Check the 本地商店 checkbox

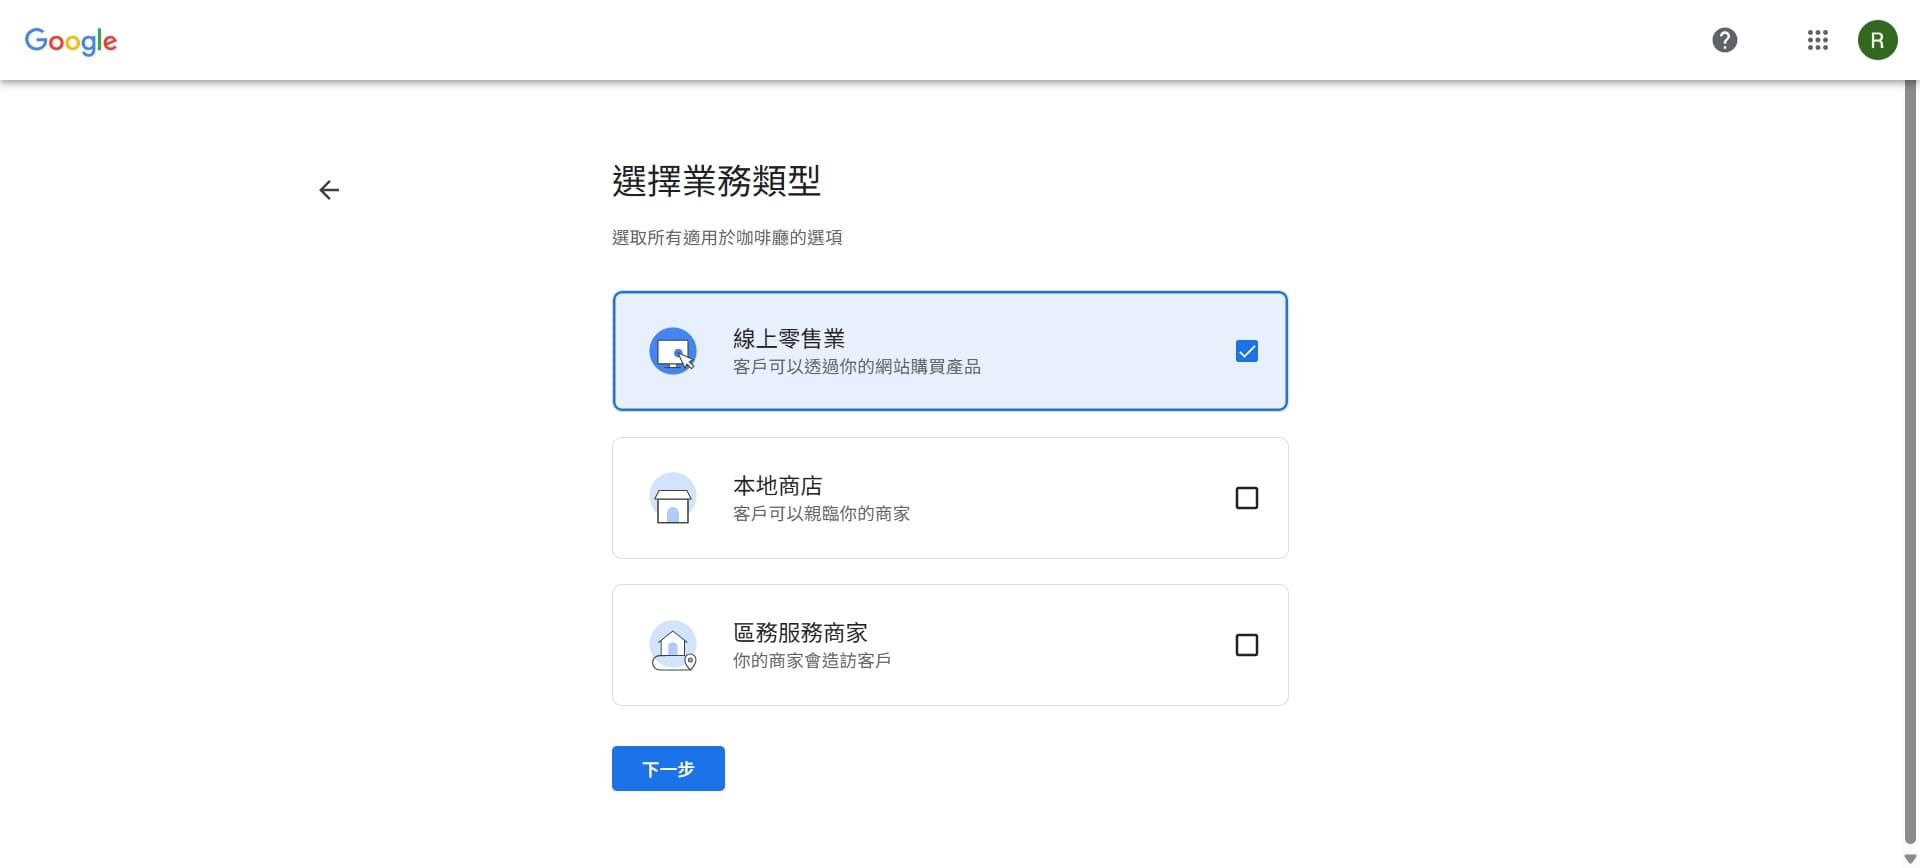[1246, 498]
